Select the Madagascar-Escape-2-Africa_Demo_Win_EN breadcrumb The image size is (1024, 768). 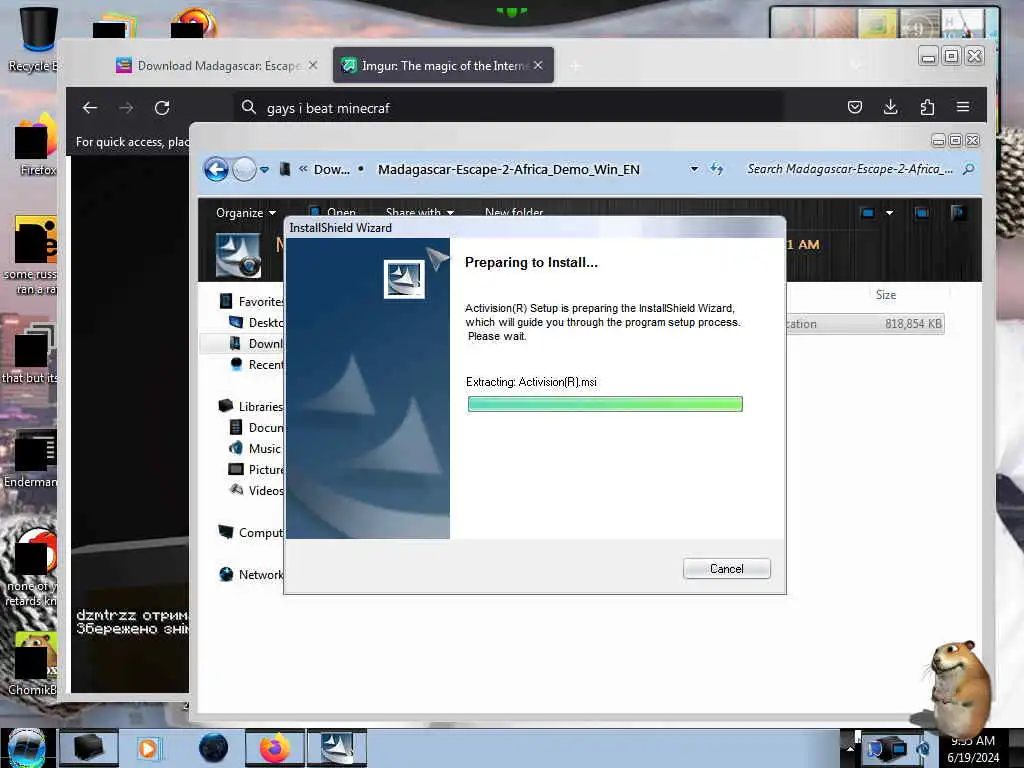[x=509, y=170]
